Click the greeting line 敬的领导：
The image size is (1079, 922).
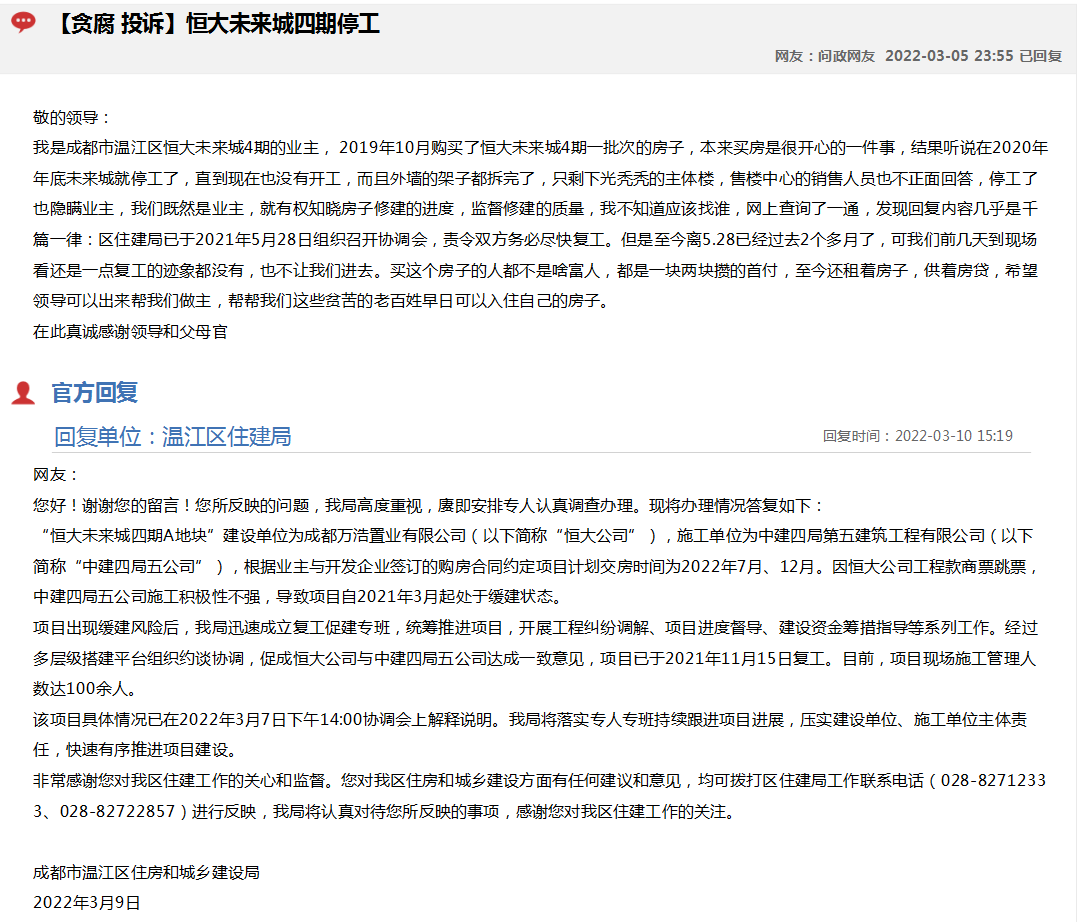[72, 118]
